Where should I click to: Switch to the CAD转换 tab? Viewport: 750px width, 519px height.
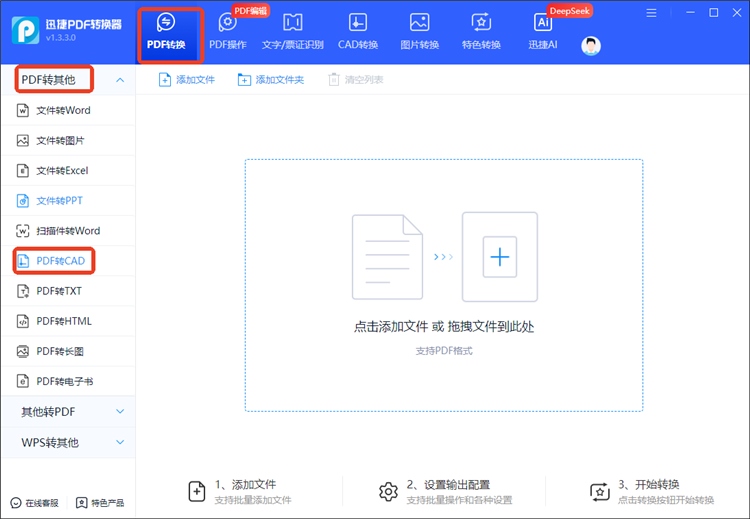click(x=358, y=33)
